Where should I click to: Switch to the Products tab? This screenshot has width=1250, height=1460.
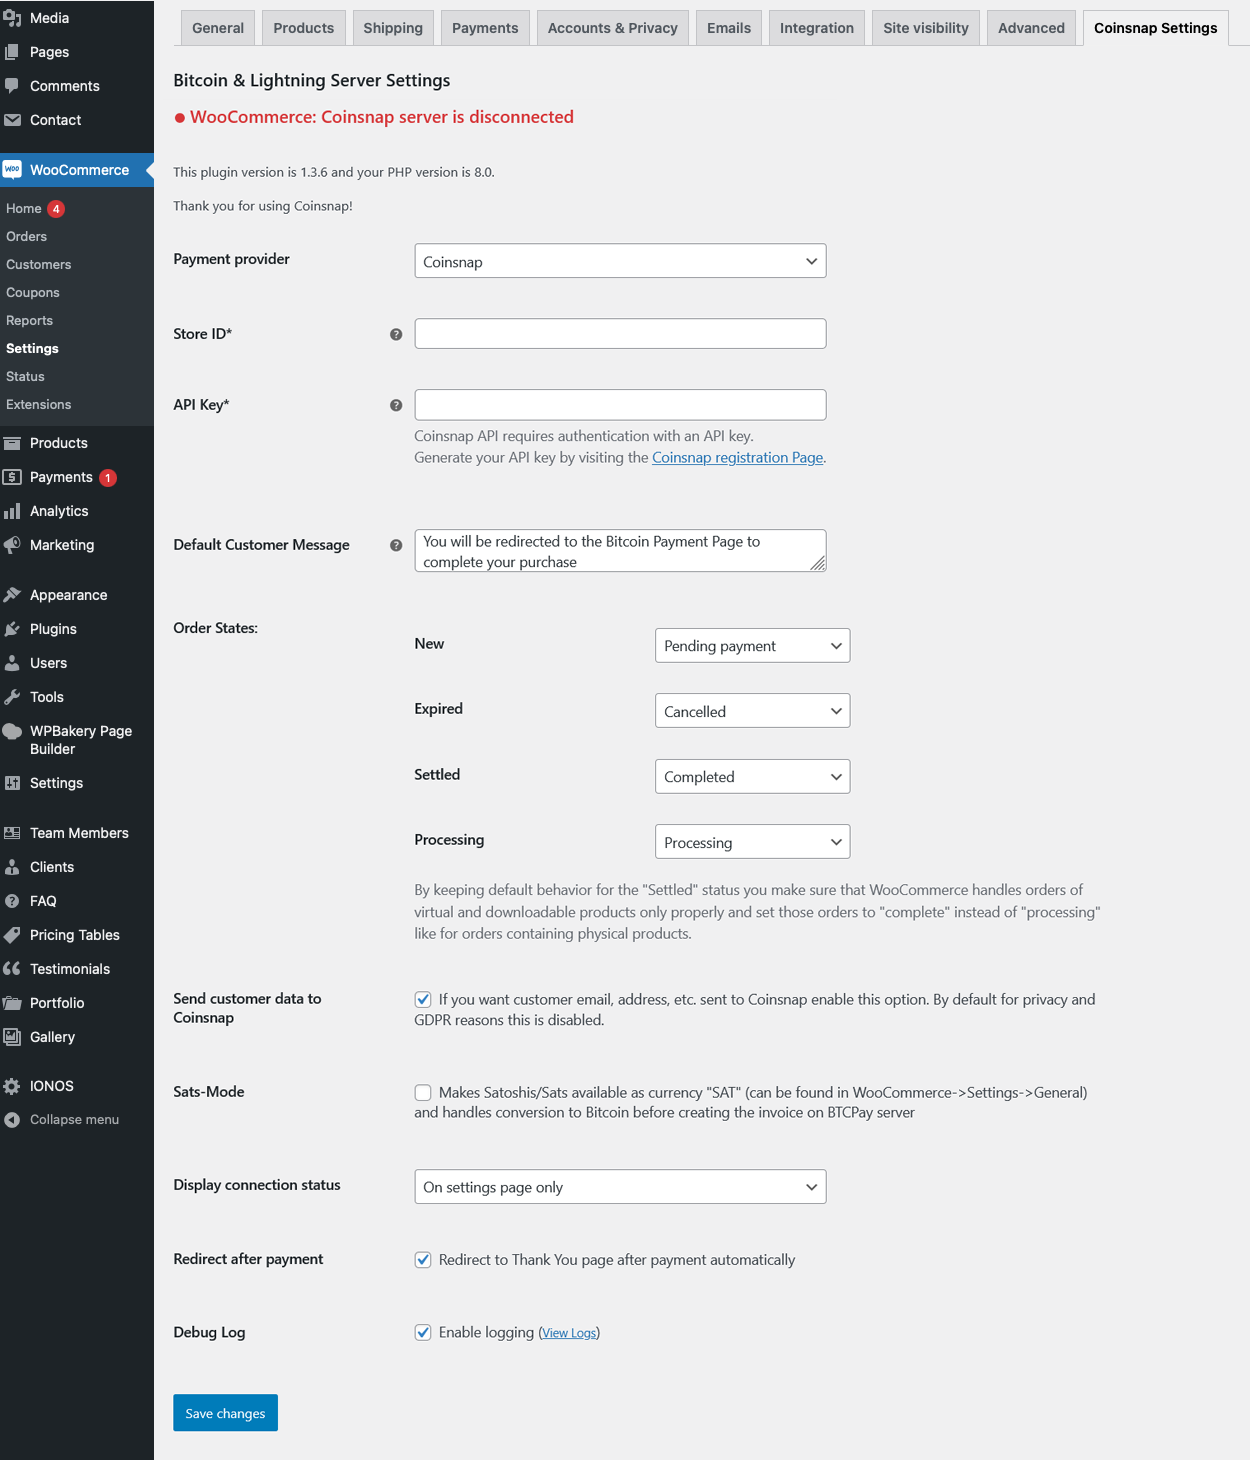pos(304,28)
